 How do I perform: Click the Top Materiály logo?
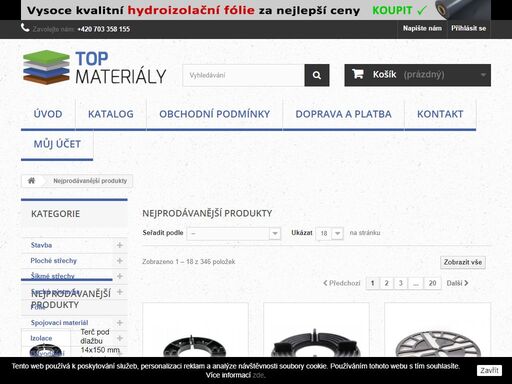[x=95, y=68]
